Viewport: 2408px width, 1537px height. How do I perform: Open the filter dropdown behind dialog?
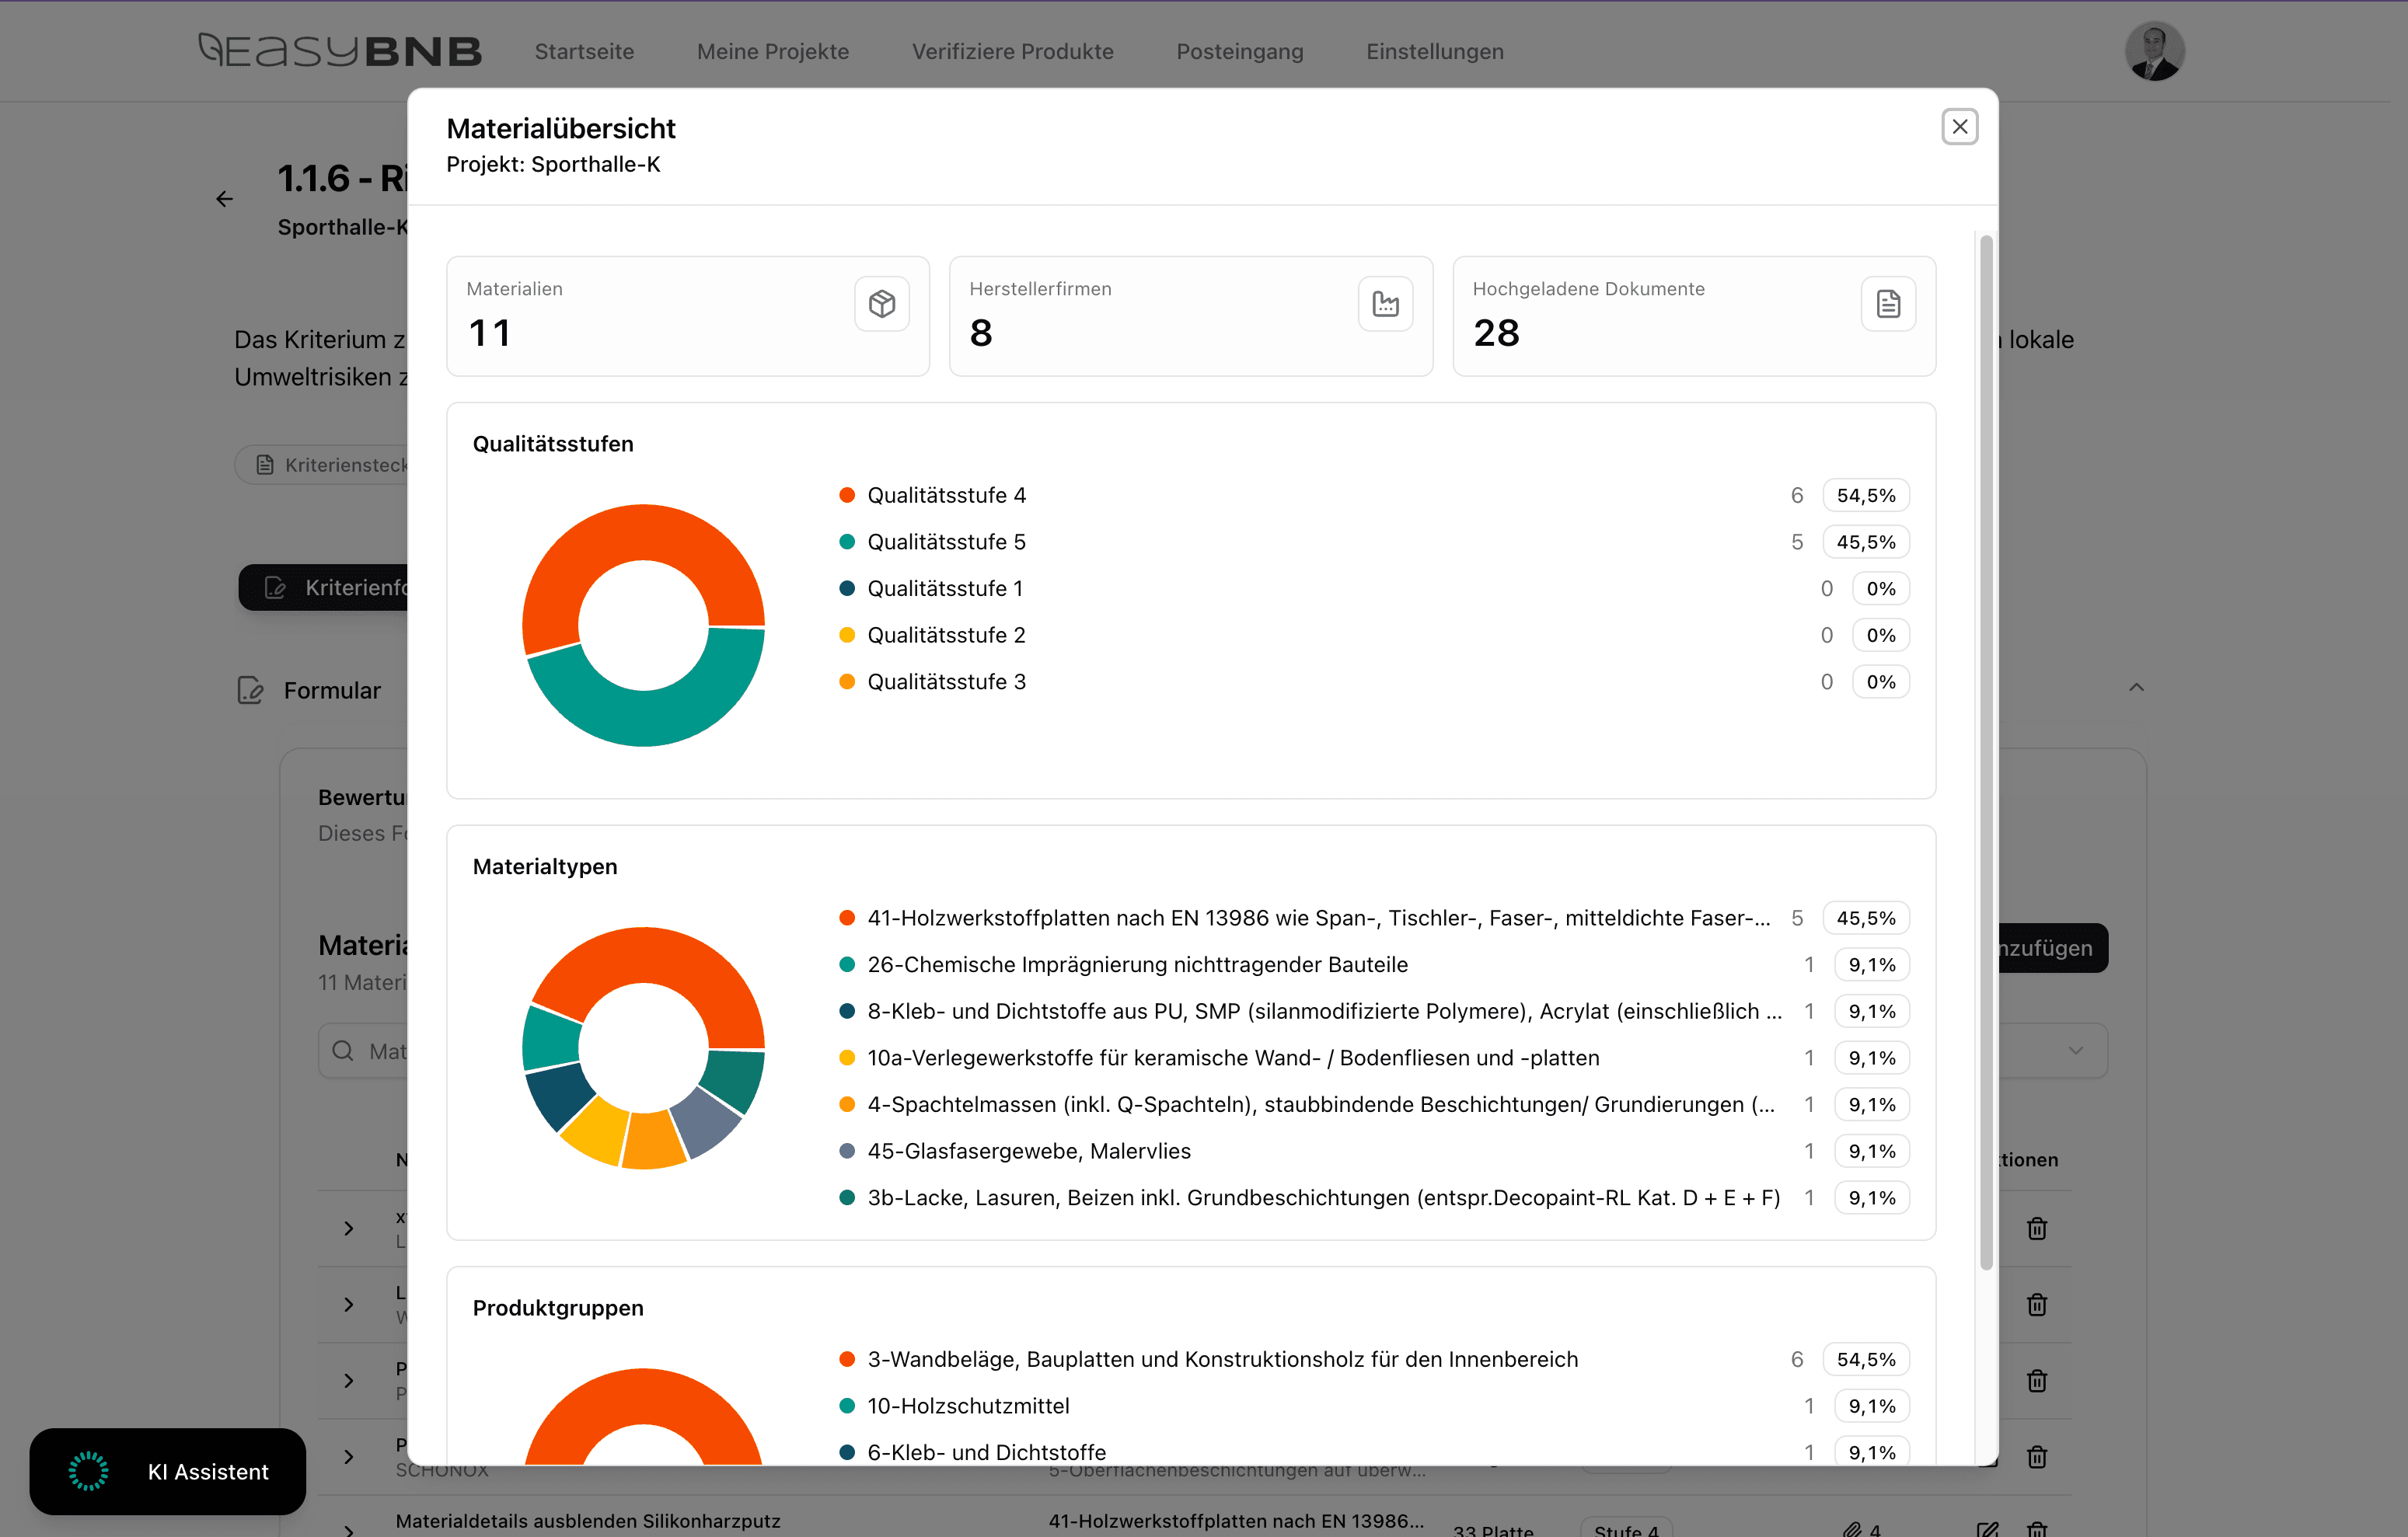point(2053,1051)
